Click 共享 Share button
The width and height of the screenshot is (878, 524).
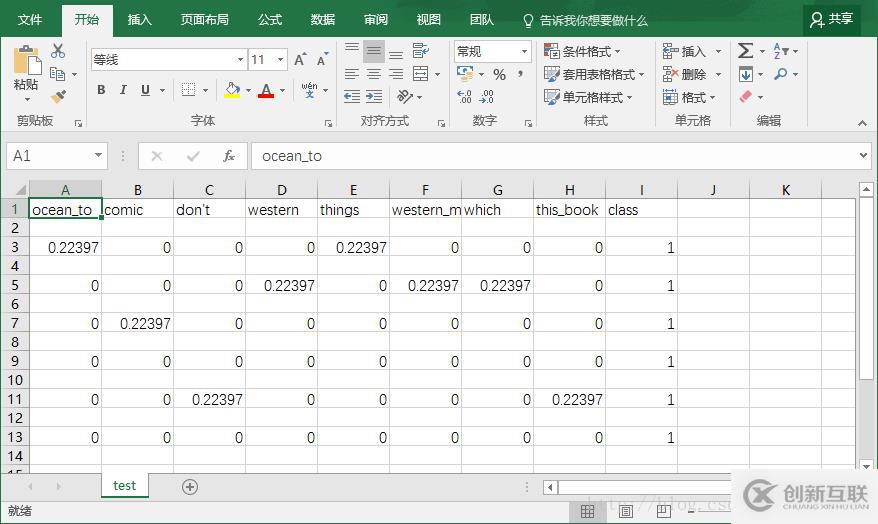click(x=832, y=20)
